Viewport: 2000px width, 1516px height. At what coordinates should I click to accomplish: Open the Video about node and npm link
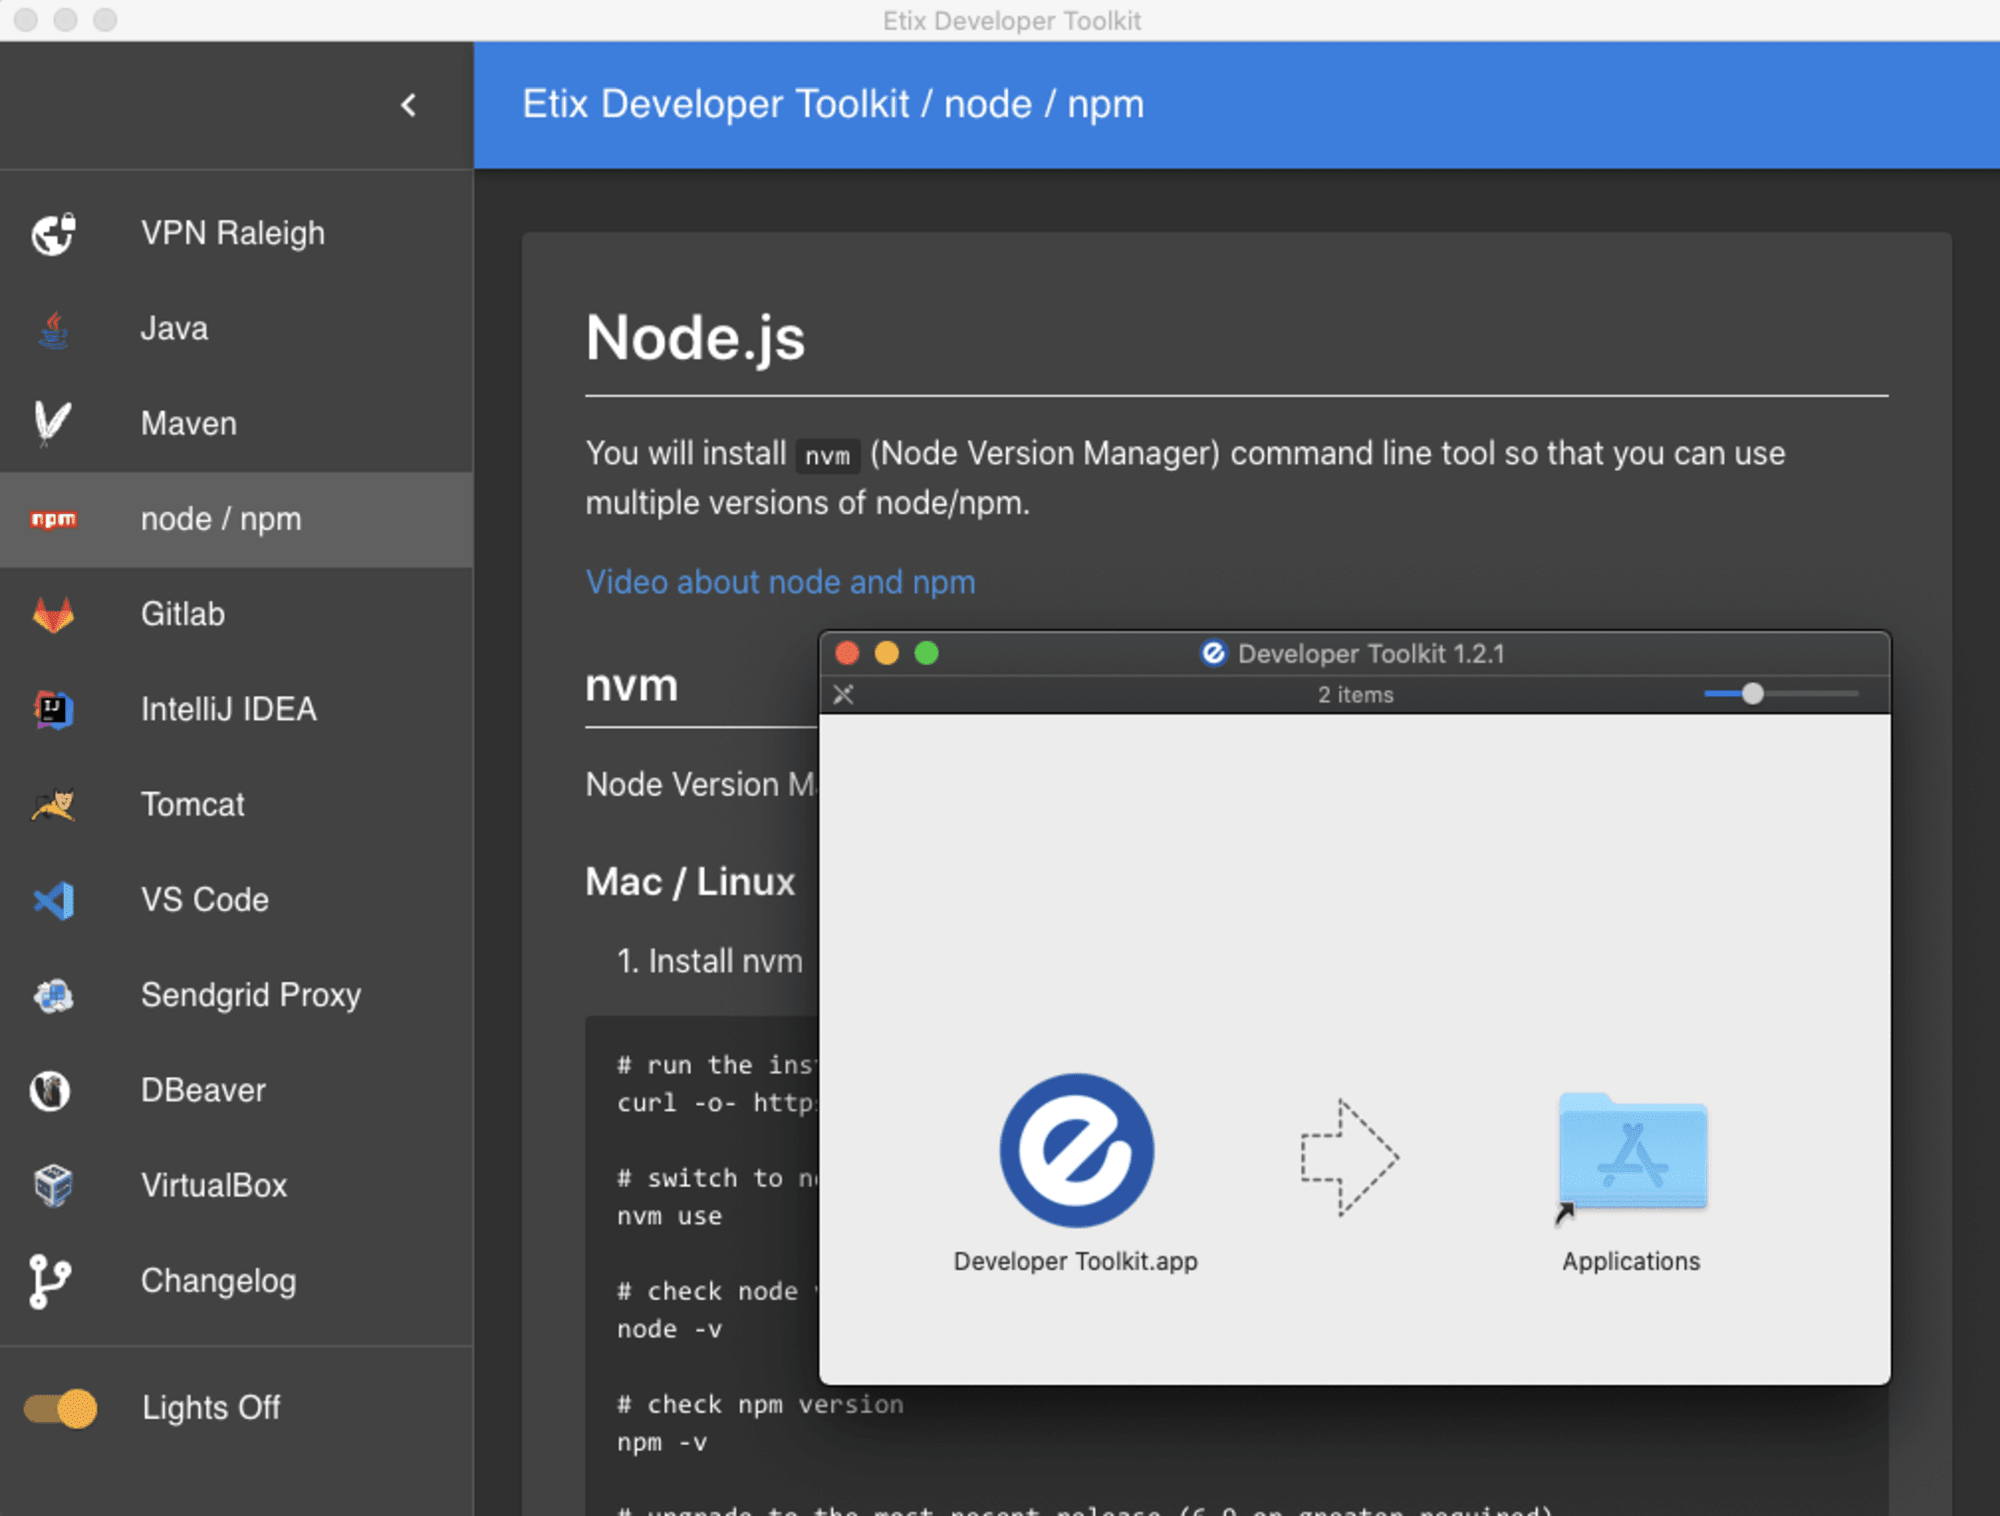pyautogui.click(x=780, y=582)
